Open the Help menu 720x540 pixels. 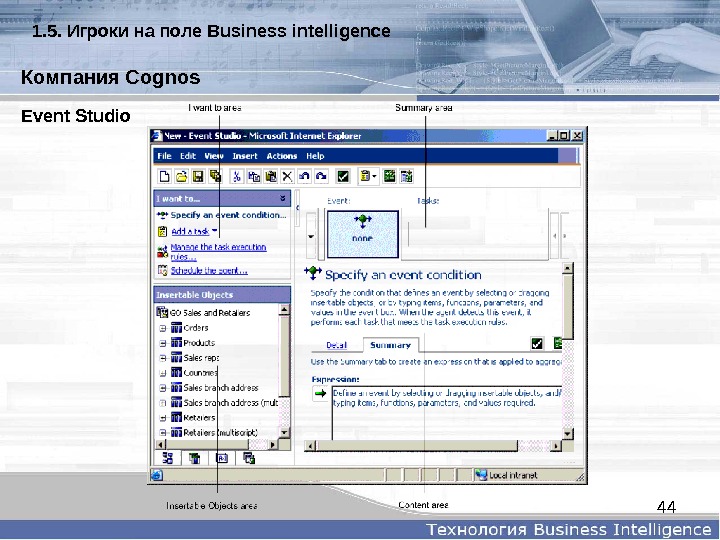tap(315, 156)
